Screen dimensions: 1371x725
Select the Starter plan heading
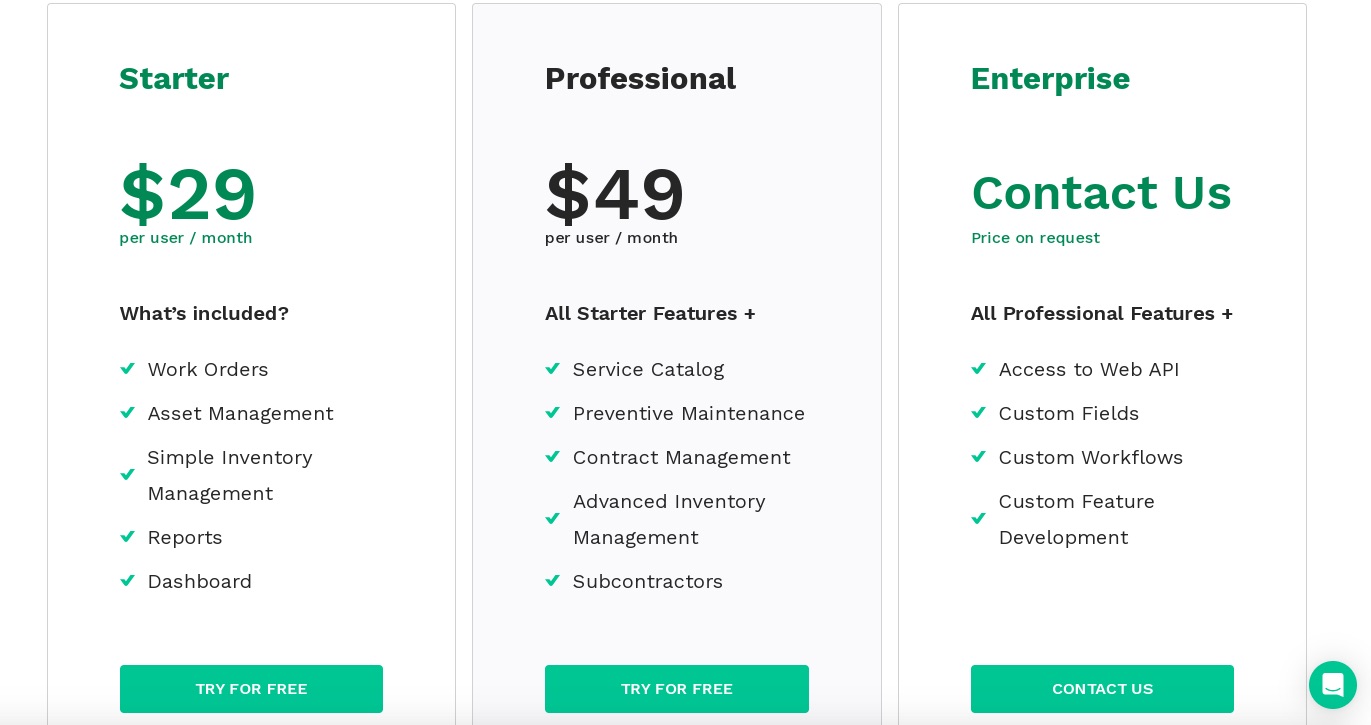(174, 79)
